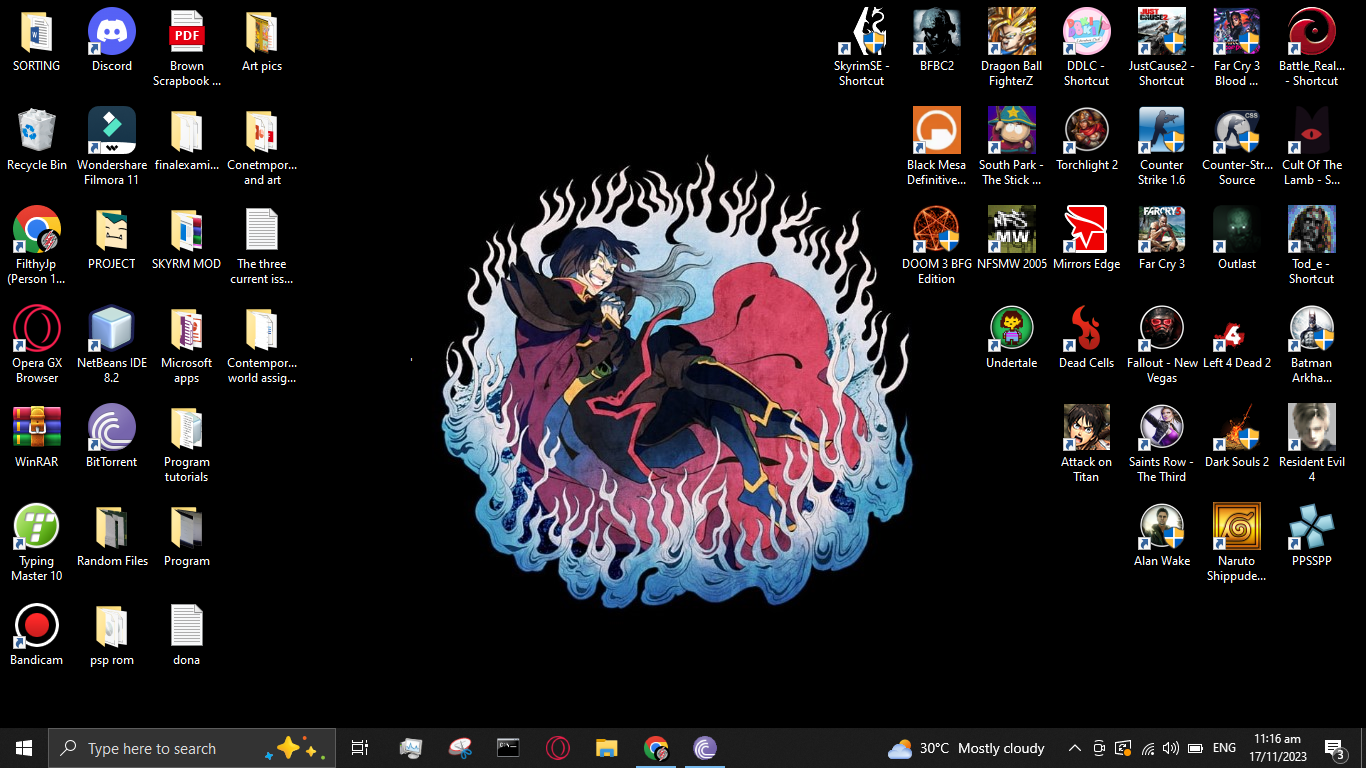
Task: Launch Torchlight 2
Action: 1087,139
